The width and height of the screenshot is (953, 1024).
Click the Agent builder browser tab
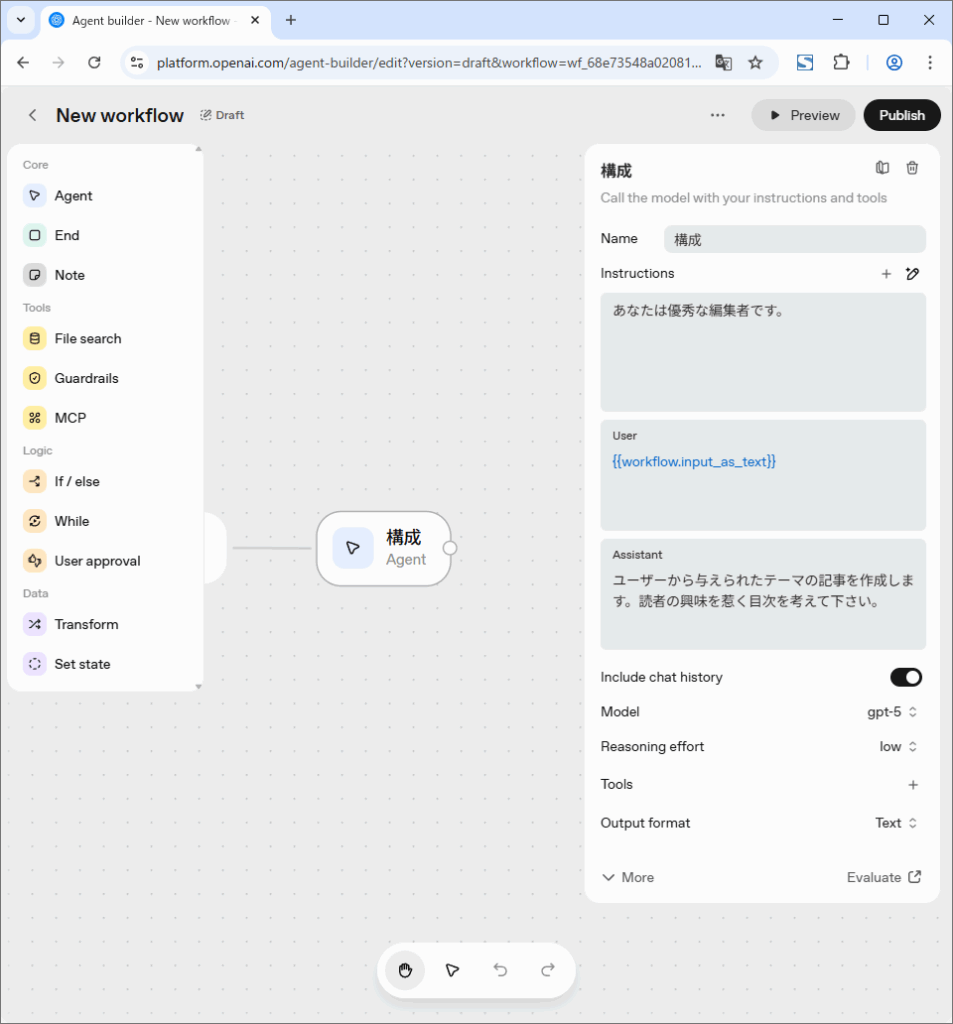[150, 20]
